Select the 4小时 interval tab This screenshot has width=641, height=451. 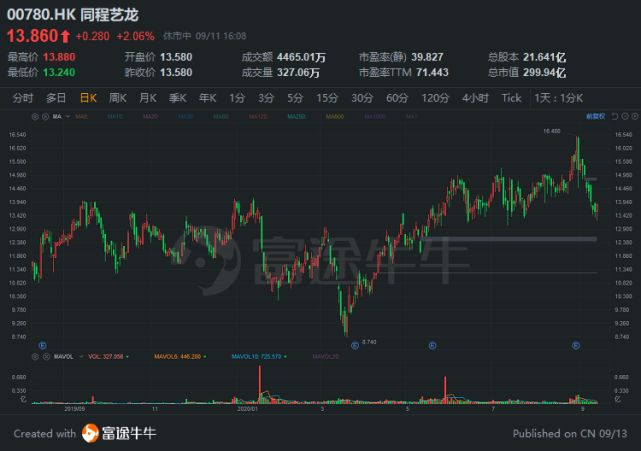click(x=475, y=98)
